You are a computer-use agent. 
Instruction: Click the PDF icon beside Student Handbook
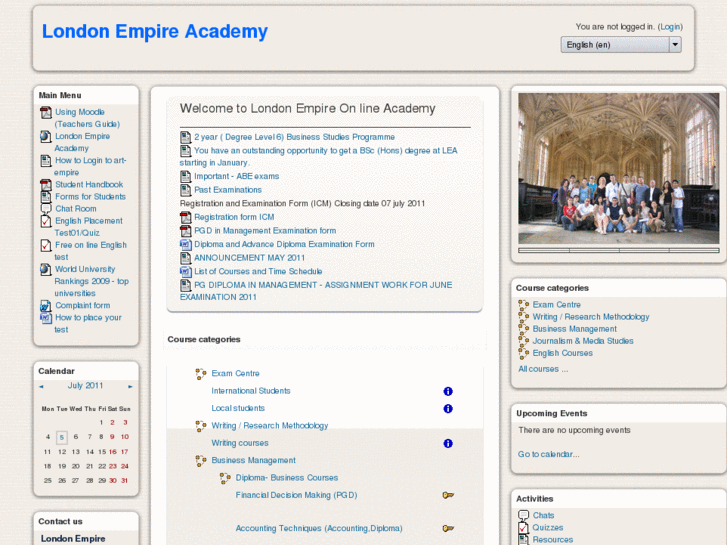pos(46,185)
